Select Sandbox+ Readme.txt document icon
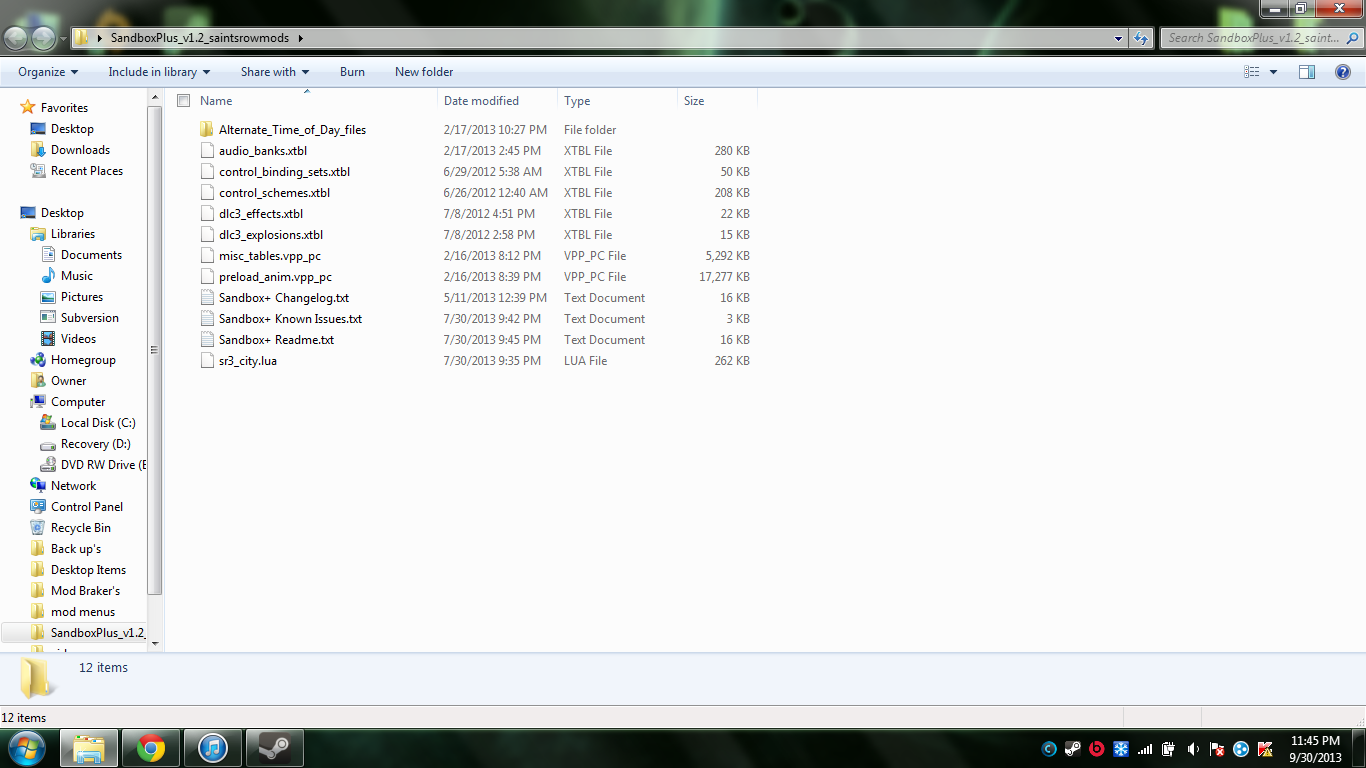Screen dimensions: 1366x768 tap(207, 340)
